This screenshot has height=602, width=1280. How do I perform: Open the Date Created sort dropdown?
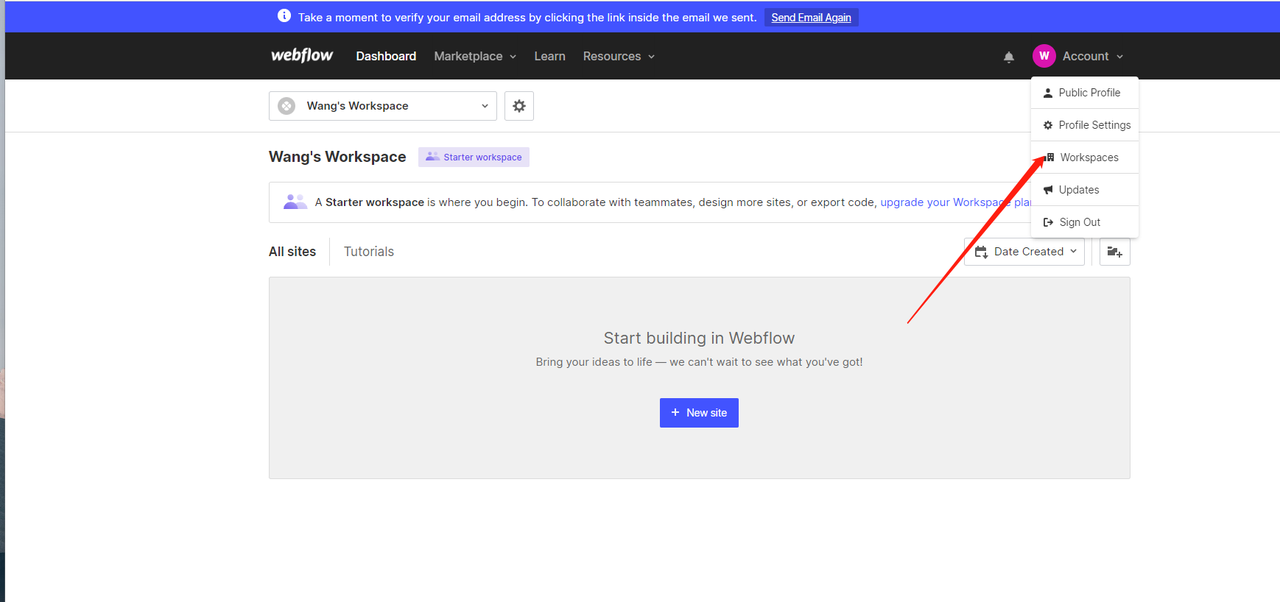coord(1024,252)
